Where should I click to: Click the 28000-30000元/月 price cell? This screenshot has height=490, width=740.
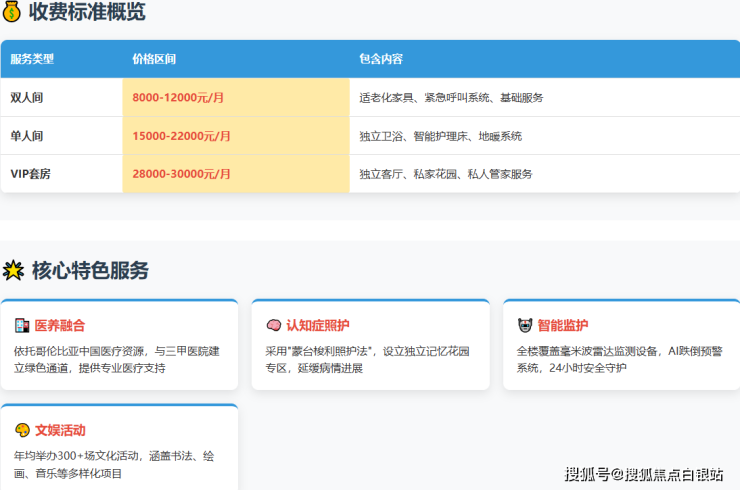click(181, 174)
